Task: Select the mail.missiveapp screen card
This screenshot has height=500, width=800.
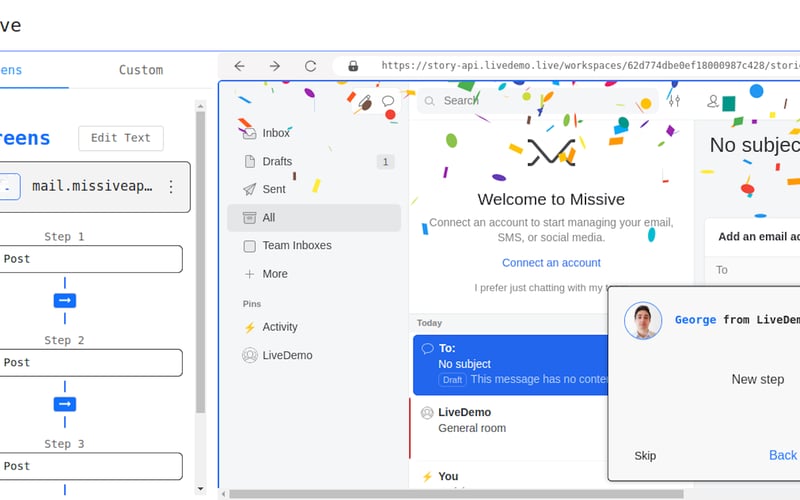Action: (x=94, y=187)
